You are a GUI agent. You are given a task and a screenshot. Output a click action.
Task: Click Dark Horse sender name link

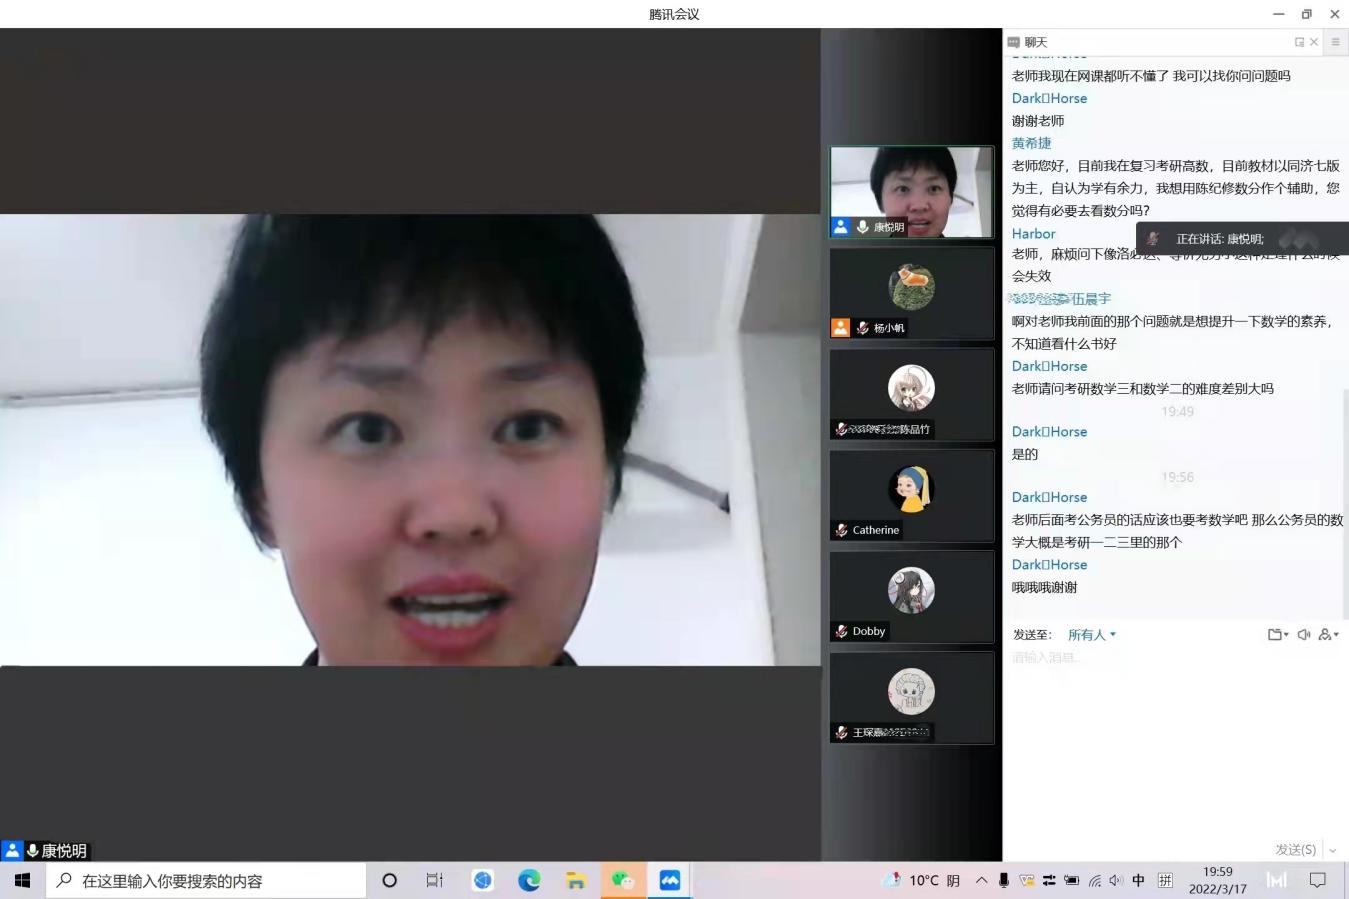1049,98
